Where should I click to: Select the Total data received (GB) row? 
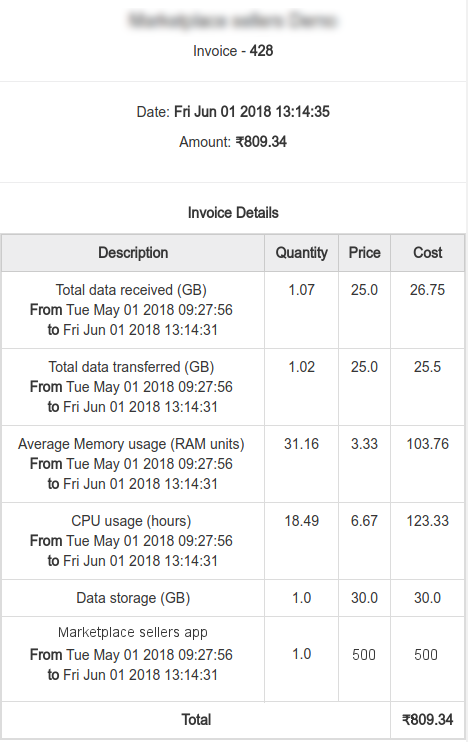click(x=233, y=310)
